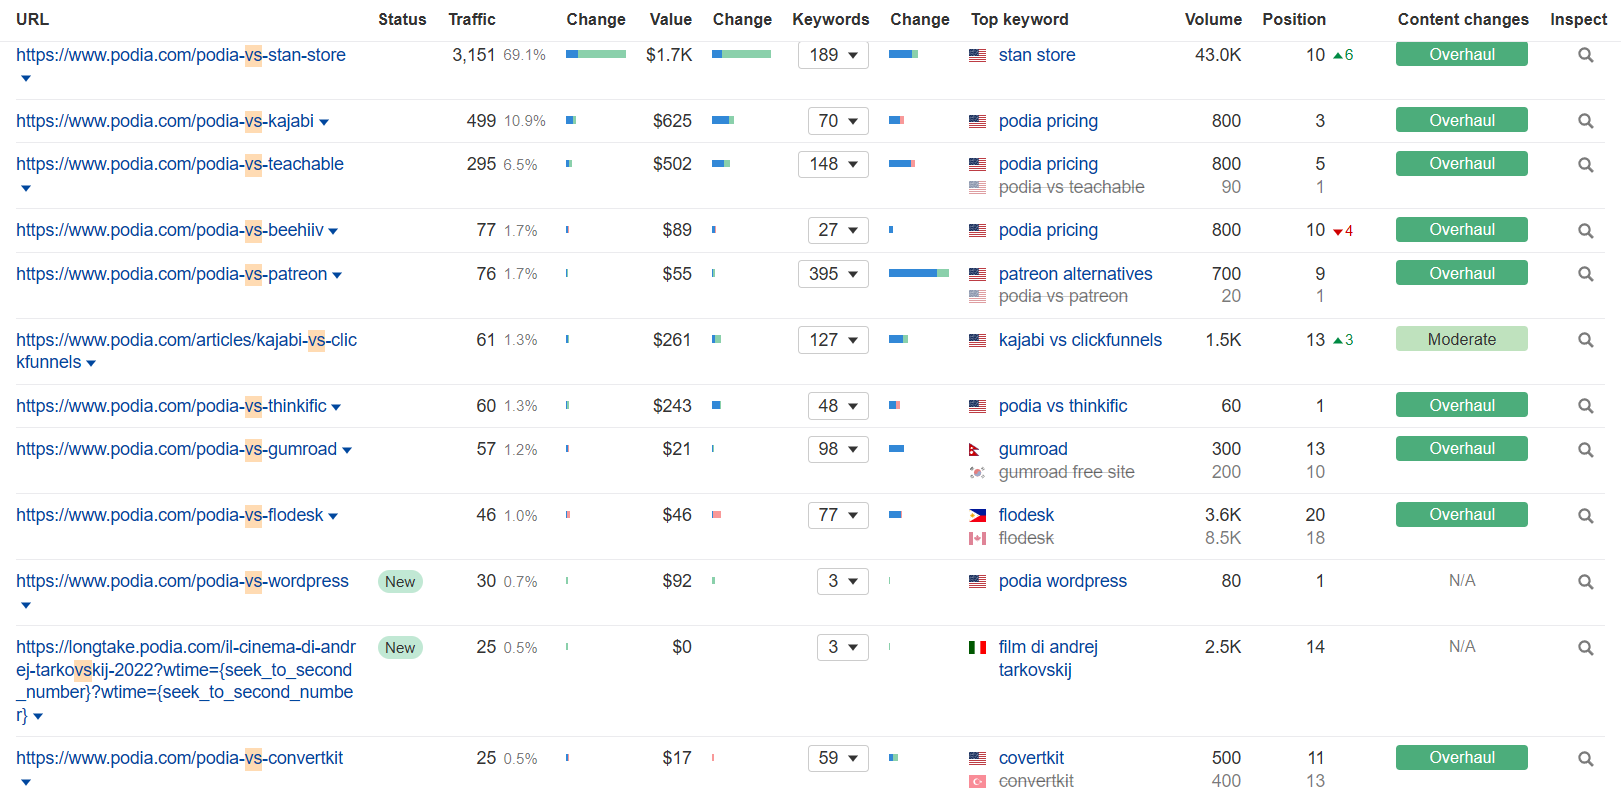Open the 127 keywords dropdown

point(833,340)
